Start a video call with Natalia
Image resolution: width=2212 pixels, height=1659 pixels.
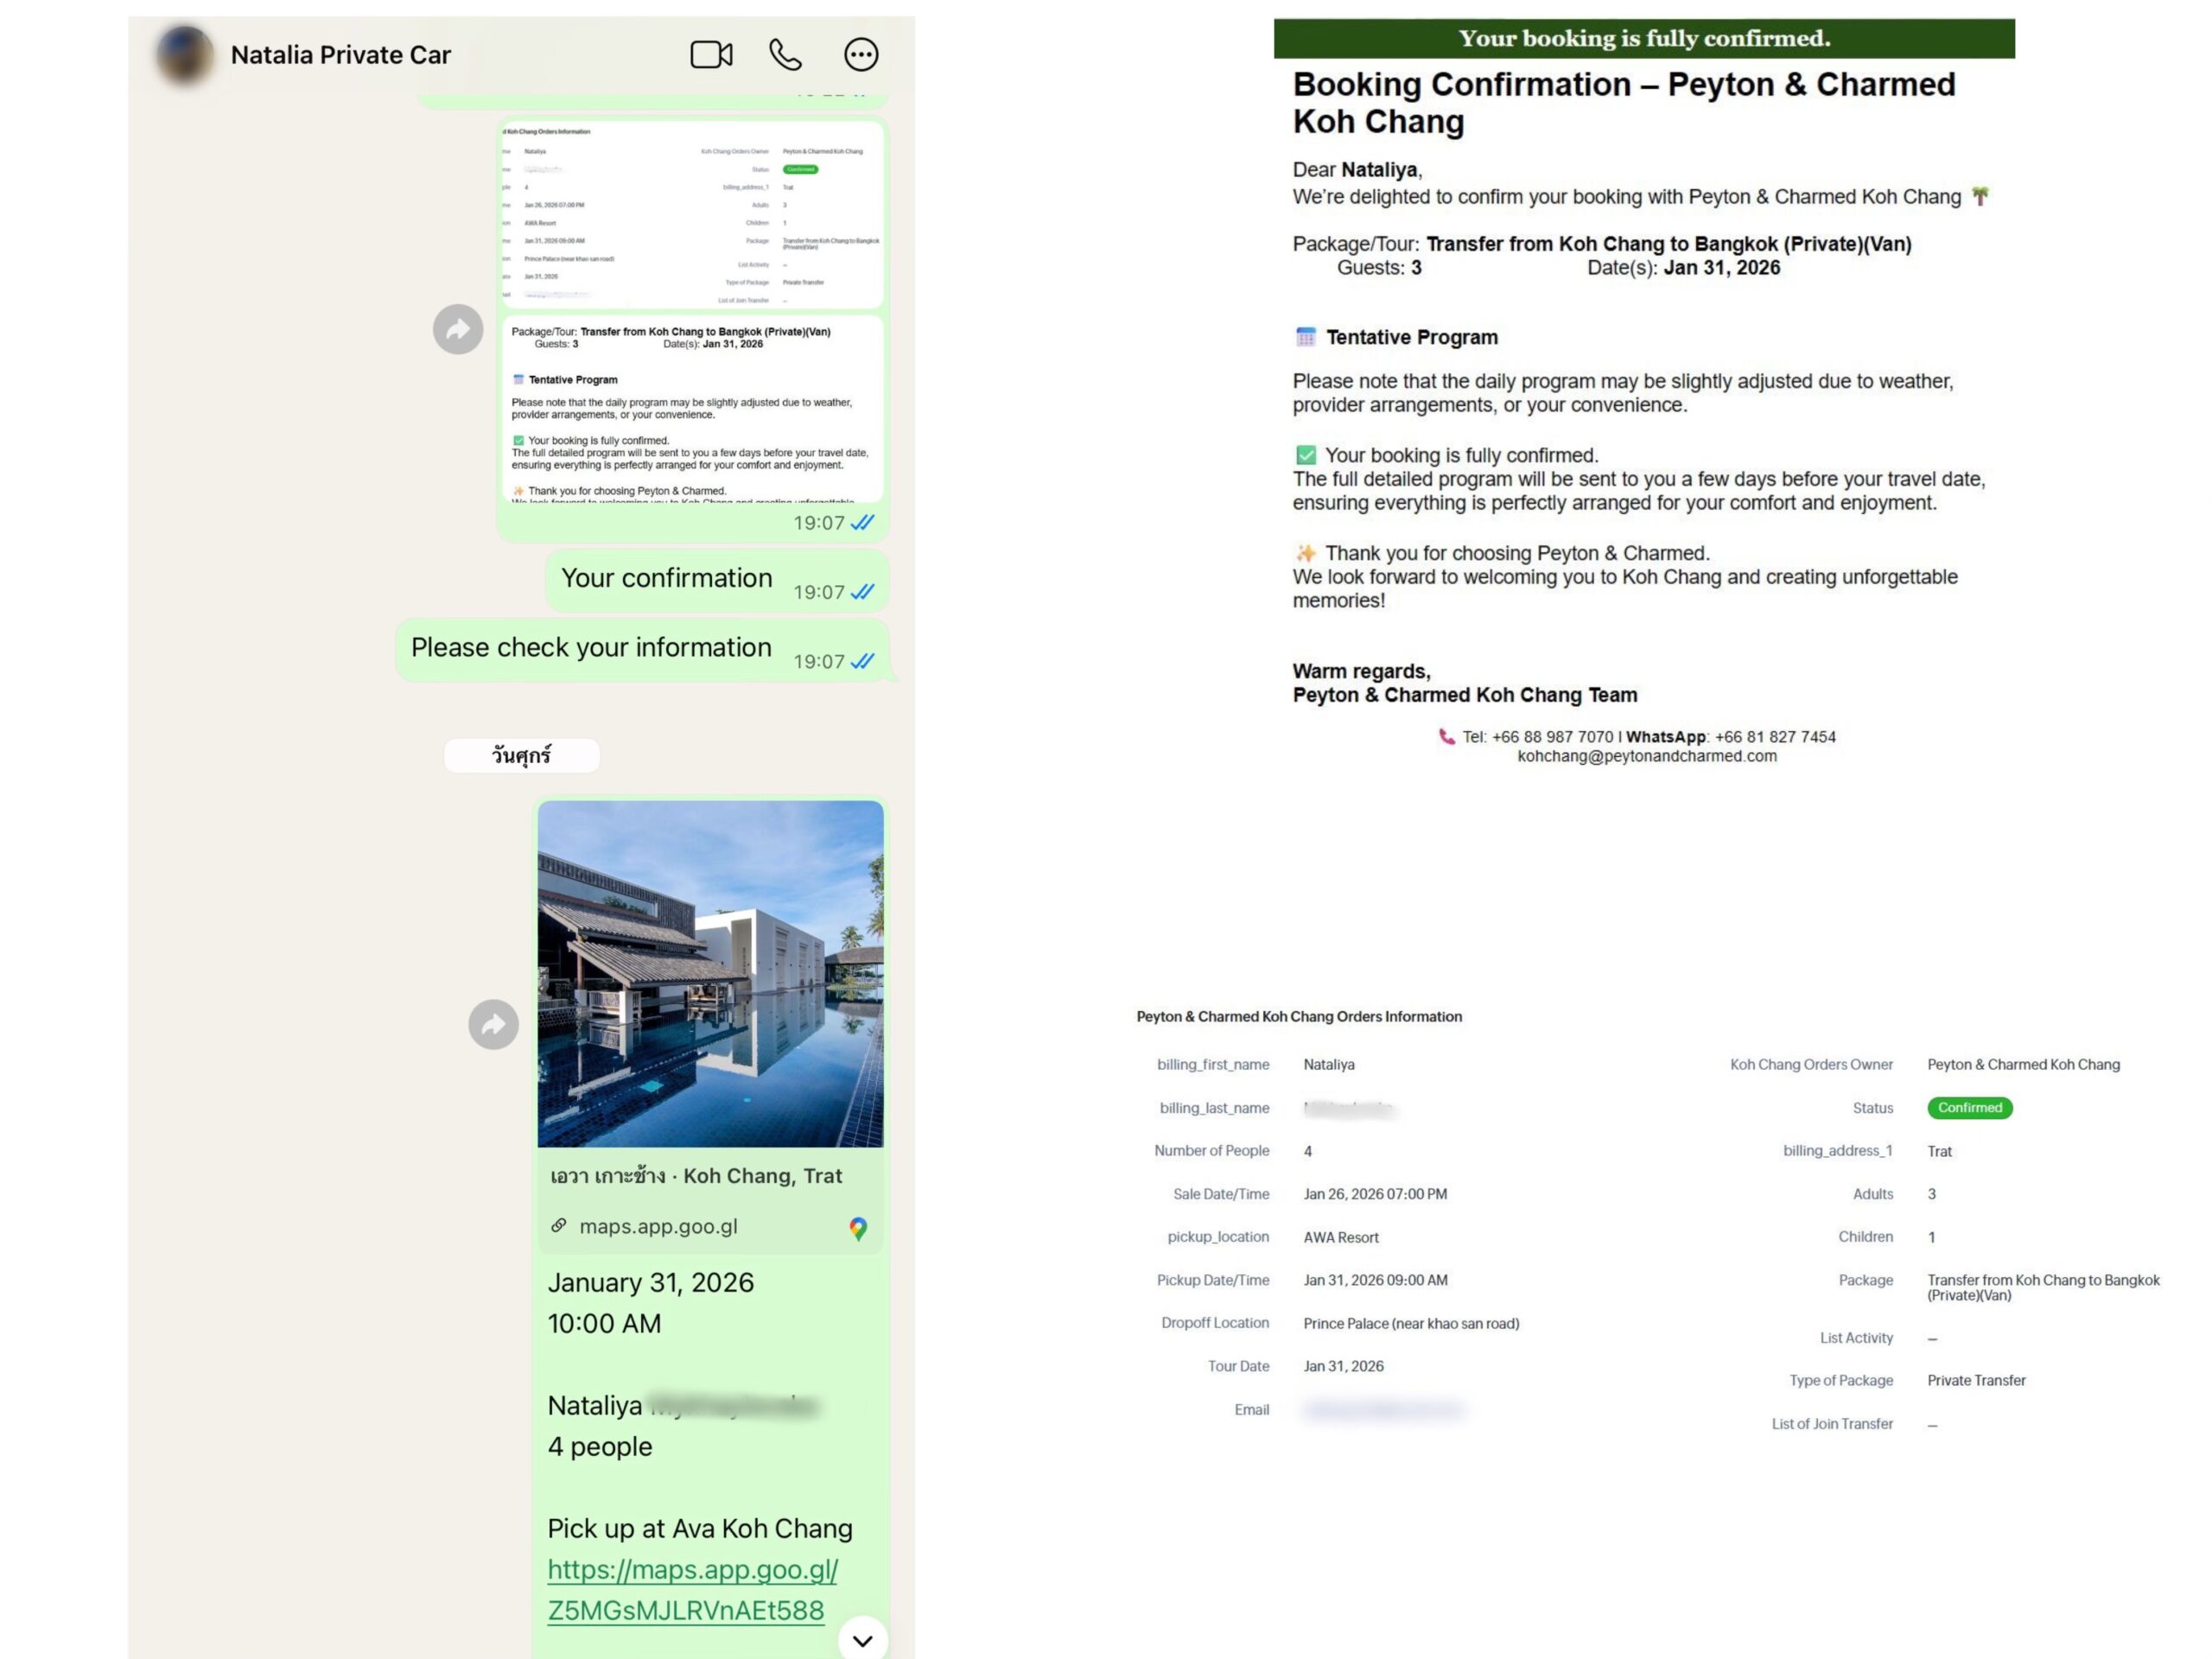pyautogui.click(x=711, y=54)
